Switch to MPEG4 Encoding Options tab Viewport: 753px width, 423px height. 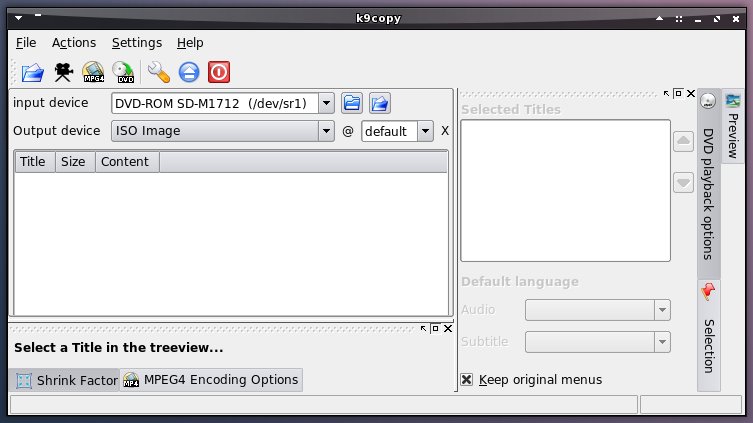tap(211, 380)
